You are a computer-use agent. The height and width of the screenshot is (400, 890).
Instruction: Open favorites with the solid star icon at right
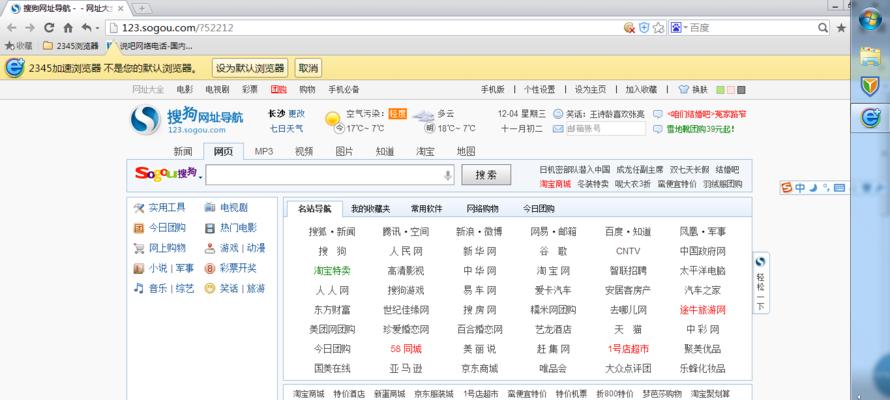[x=841, y=28]
